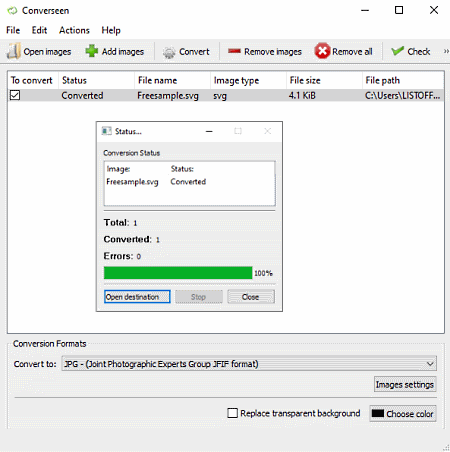Viewport: 450px width, 452px height.
Task: Click the Convert gear icon
Action: click(169, 52)
